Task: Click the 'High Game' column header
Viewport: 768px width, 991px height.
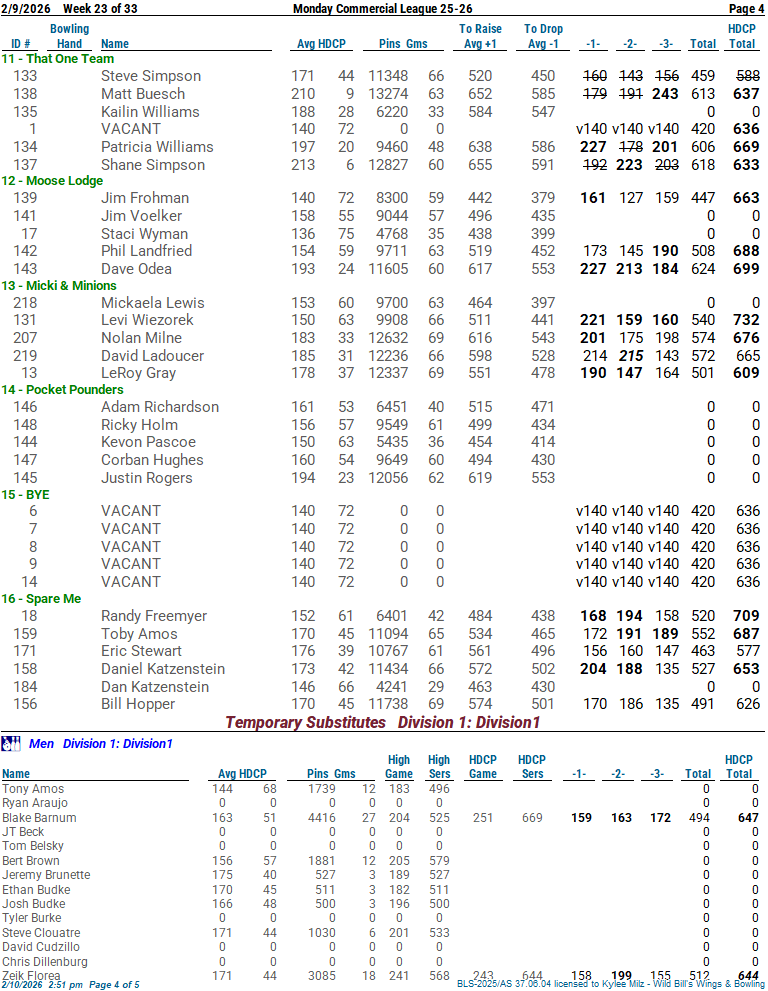Action: pos(399,767)
